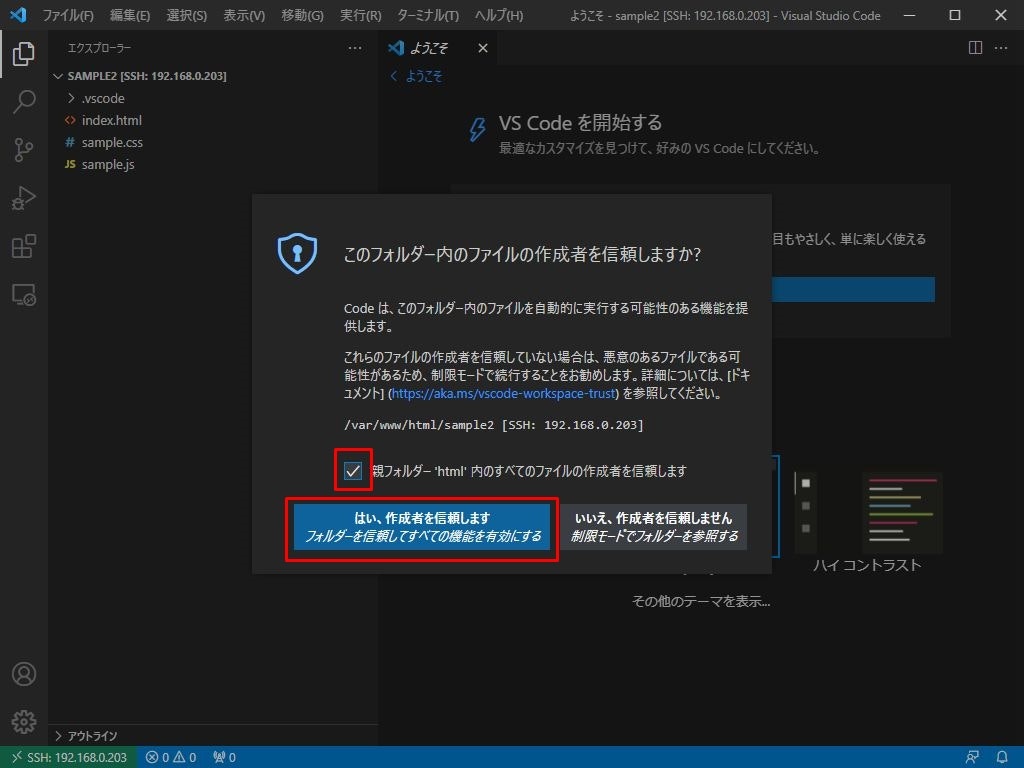The image size is (1024, 768).
Task: Open sample.js in the explorer
Action: point(108,165)
